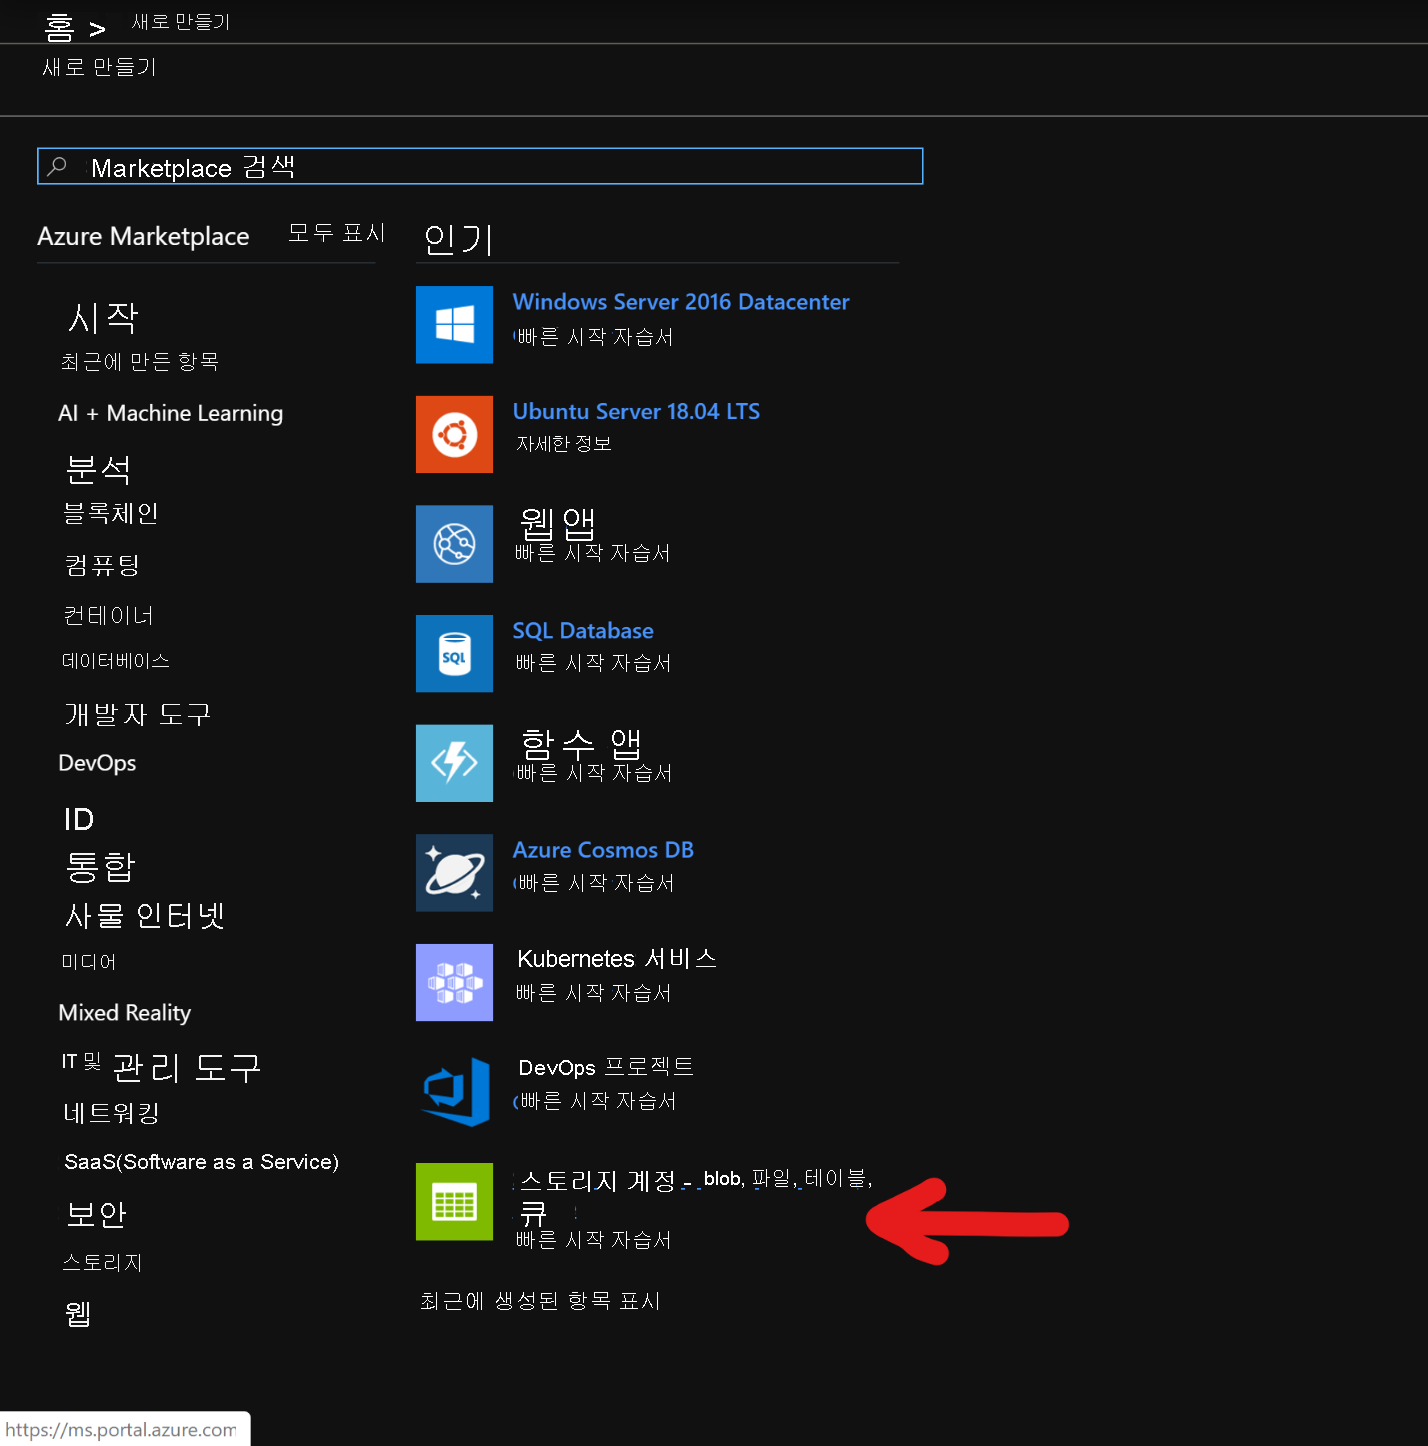Screen dimensions: 1428x1446
Task: Select the 웹 category
Action: coord(78,1314)
